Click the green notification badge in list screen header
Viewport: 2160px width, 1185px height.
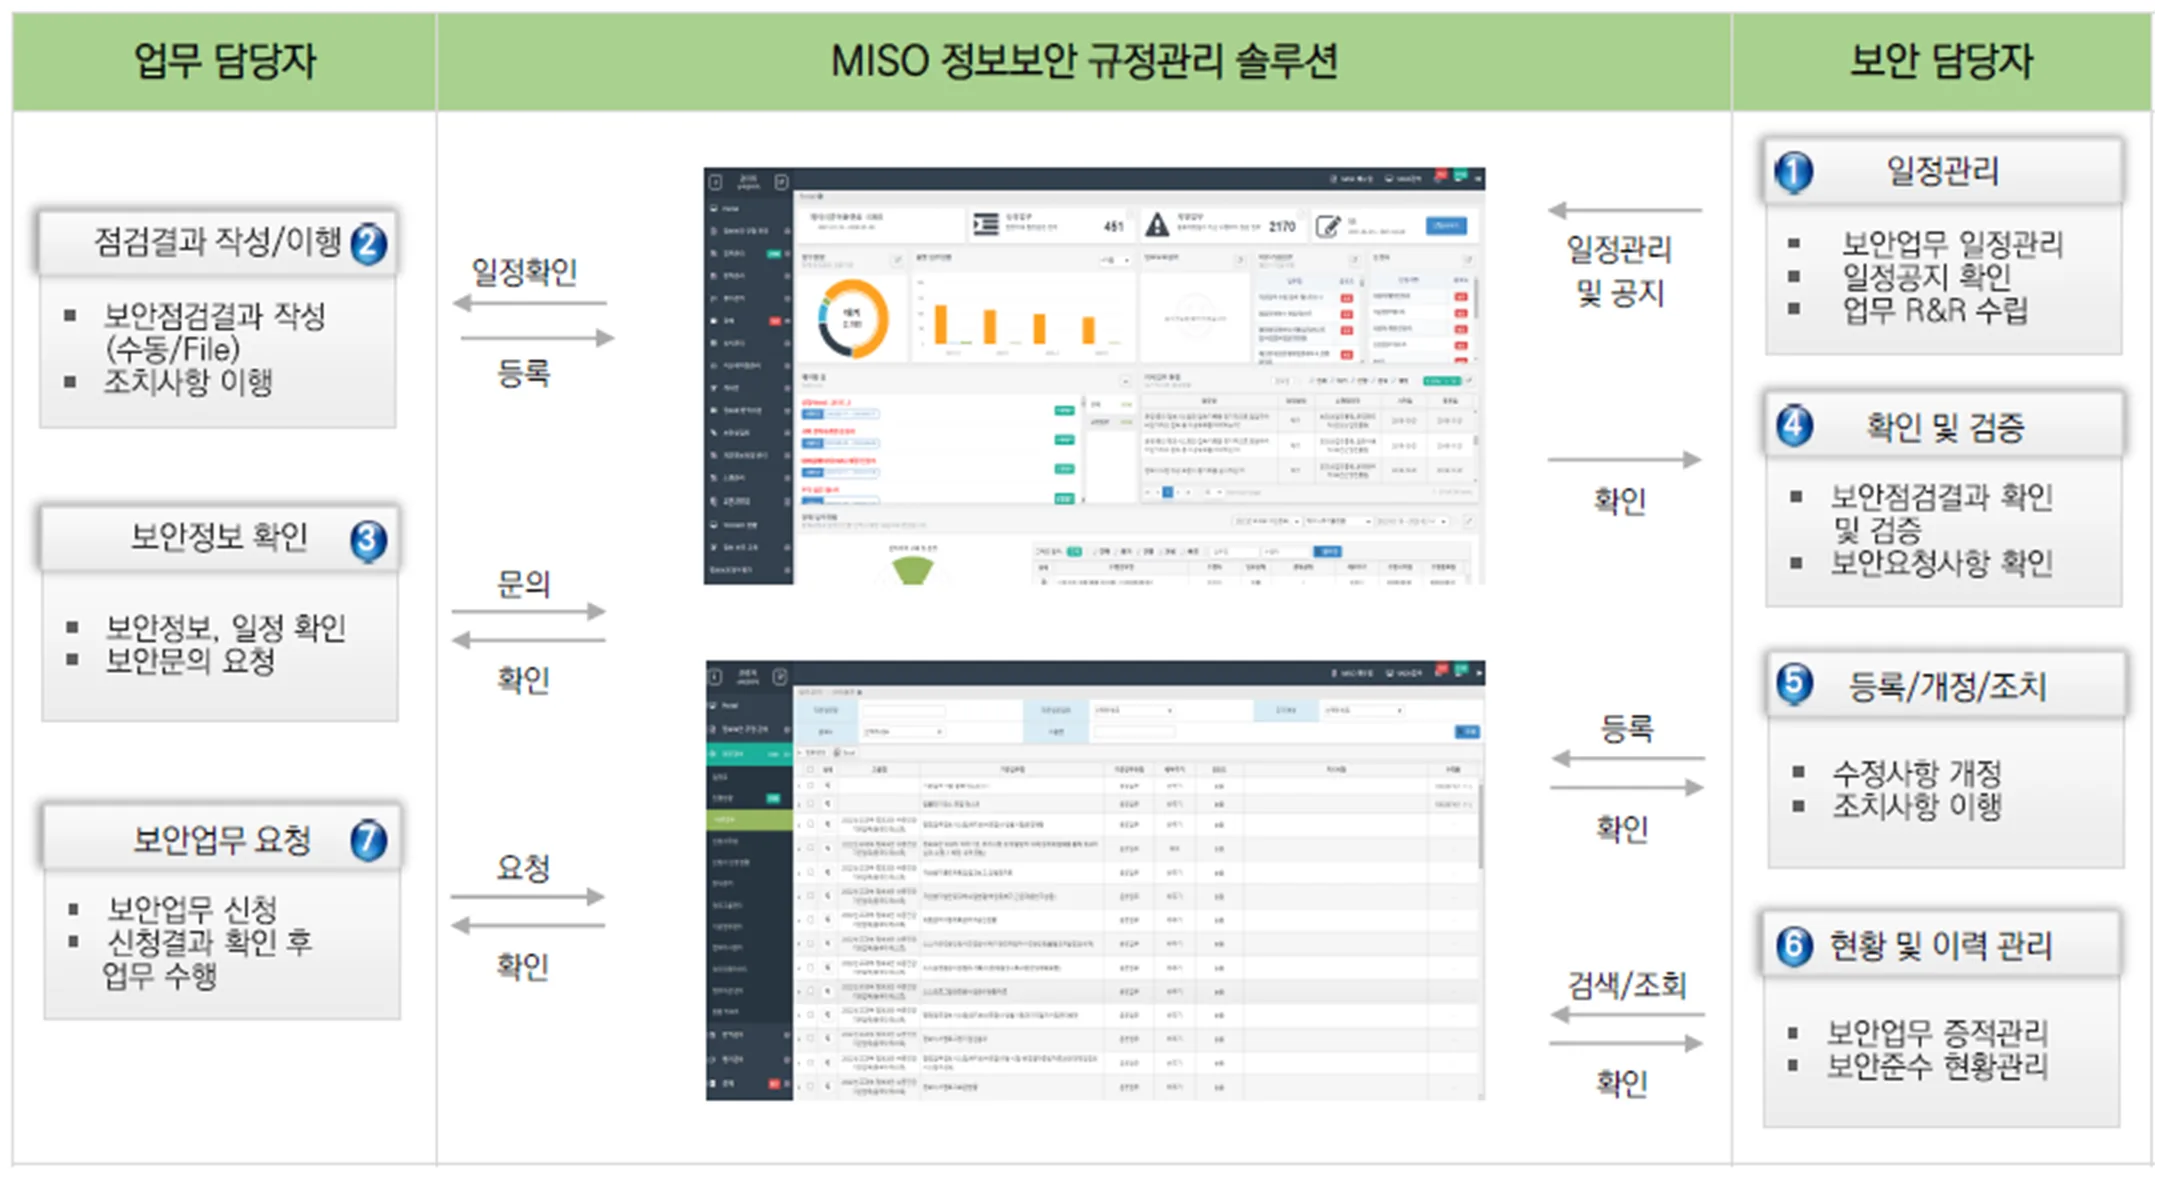pos(1461,669)
